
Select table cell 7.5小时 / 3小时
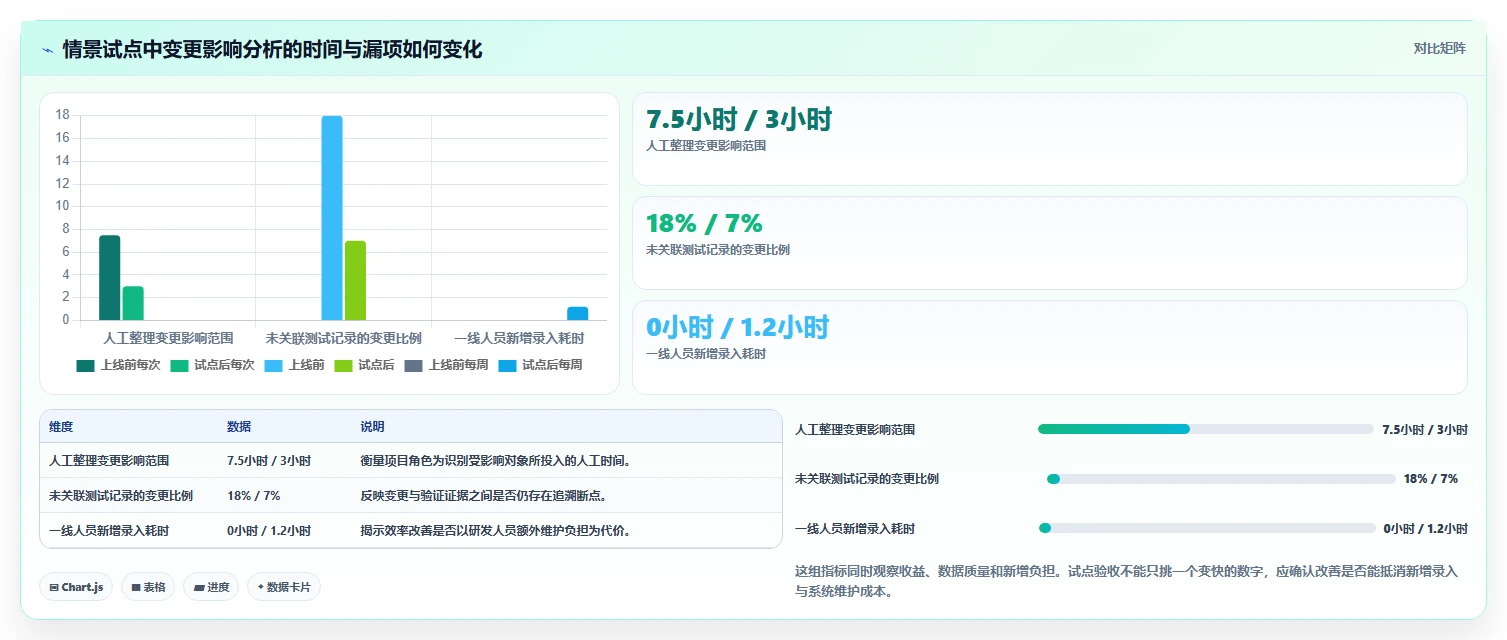269,461
